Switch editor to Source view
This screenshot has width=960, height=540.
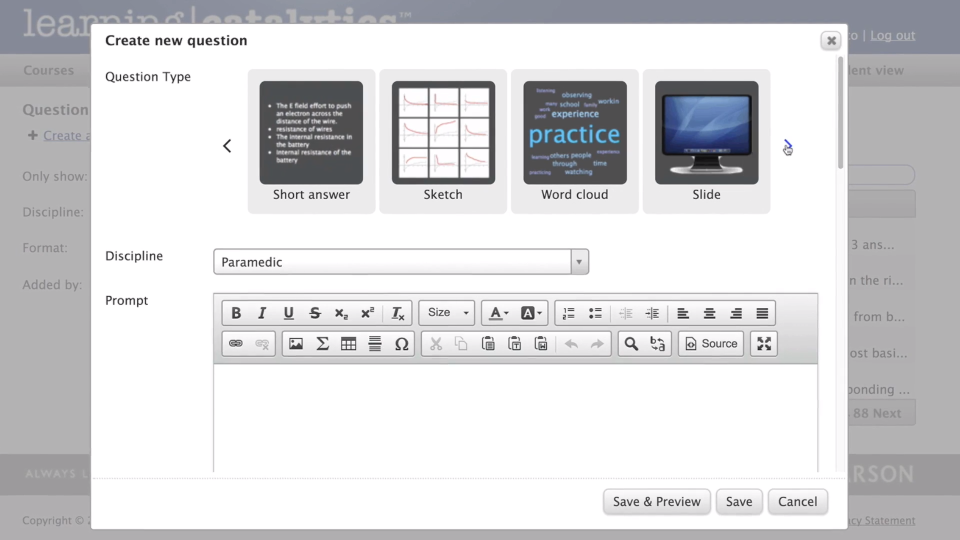711,343
